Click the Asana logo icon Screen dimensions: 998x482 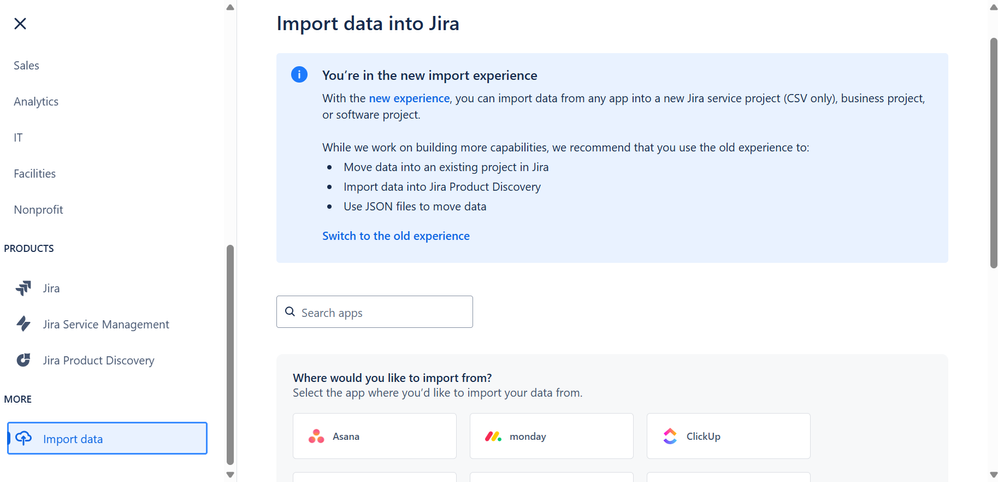316,437
